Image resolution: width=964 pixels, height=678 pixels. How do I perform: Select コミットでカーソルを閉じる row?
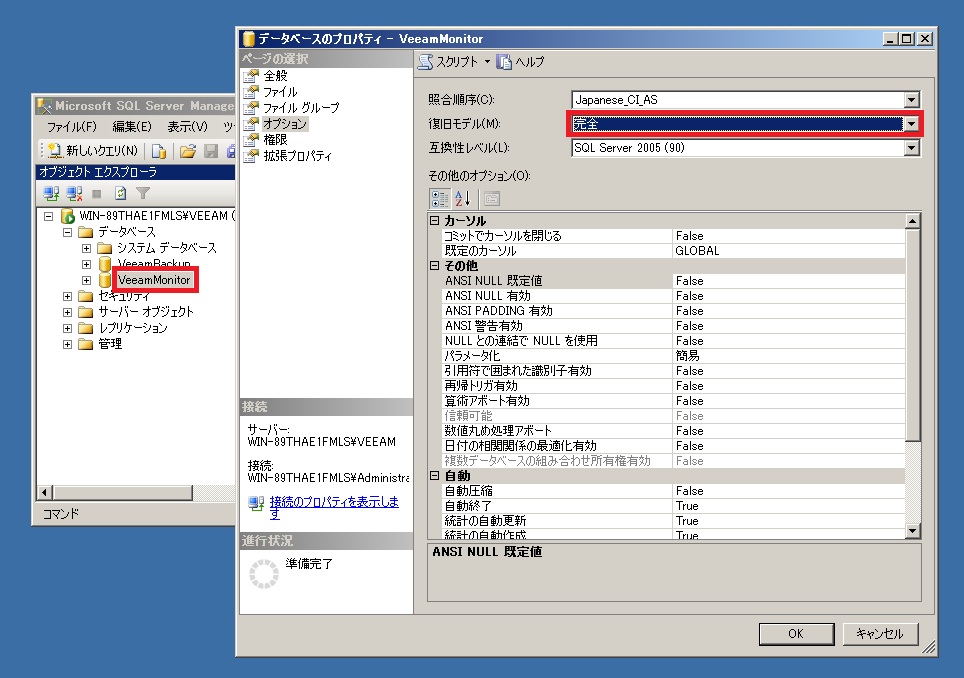(x=674, y=236)
